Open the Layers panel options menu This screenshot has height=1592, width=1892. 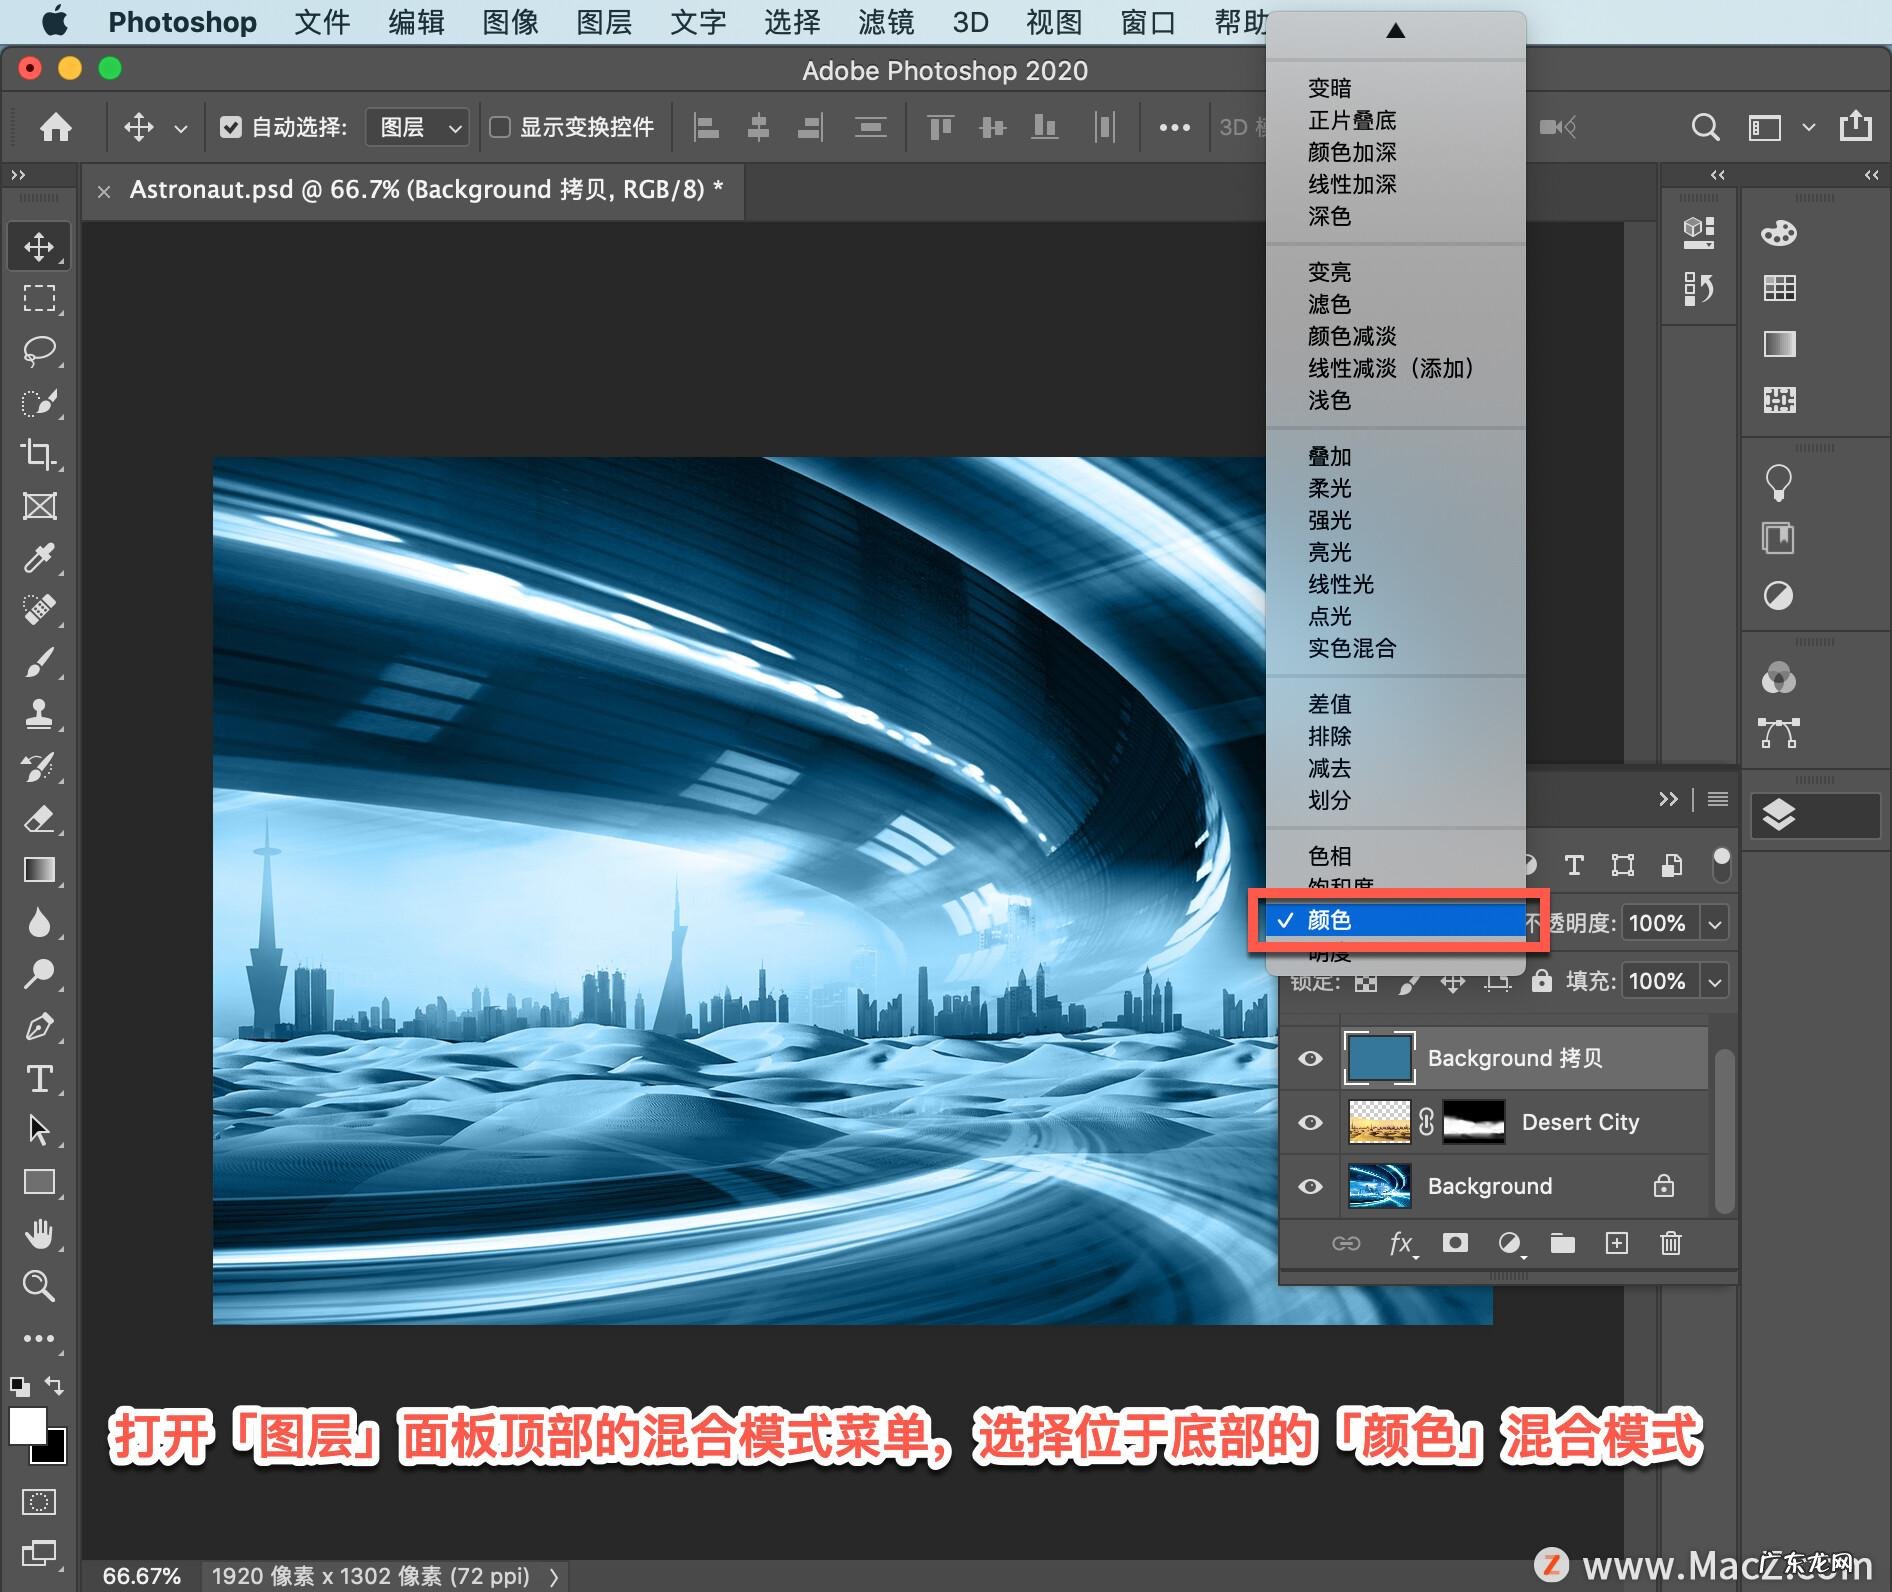coord(1718,799)
